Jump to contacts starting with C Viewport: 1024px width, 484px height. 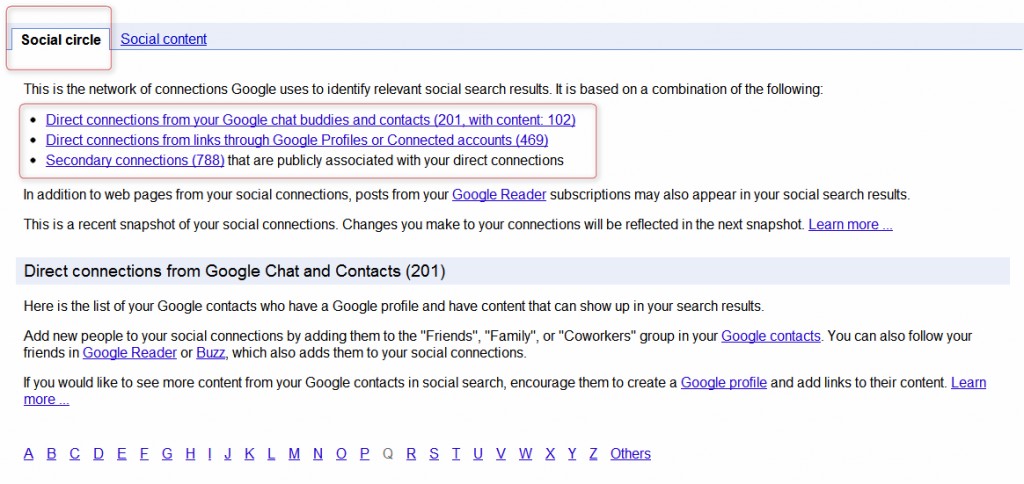pyautogui.click(x=74, y=454)
